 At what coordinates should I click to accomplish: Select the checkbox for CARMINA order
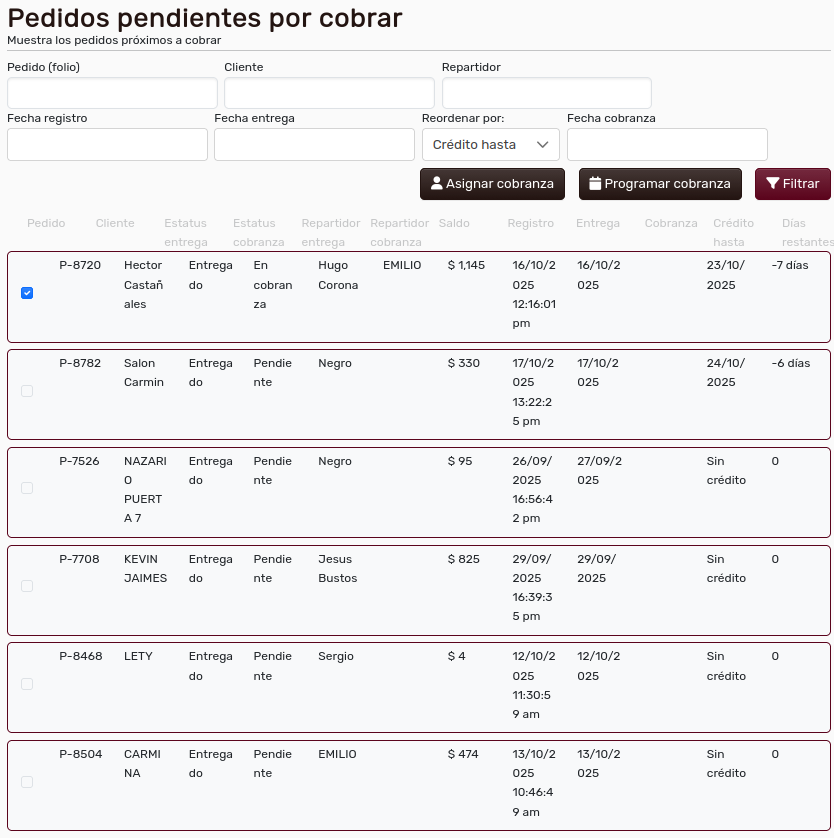point(27,781)
